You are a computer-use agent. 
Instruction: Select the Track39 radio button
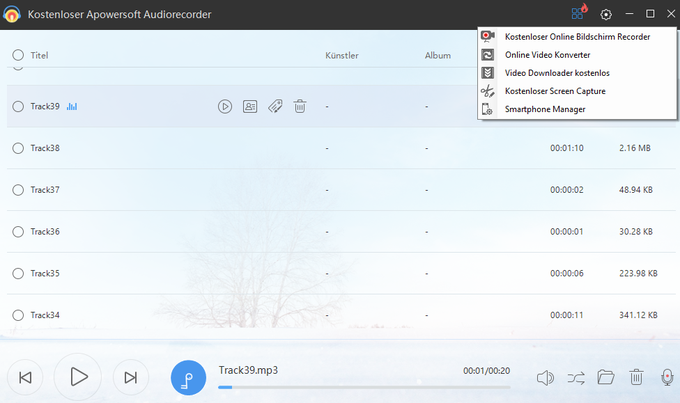18,106
